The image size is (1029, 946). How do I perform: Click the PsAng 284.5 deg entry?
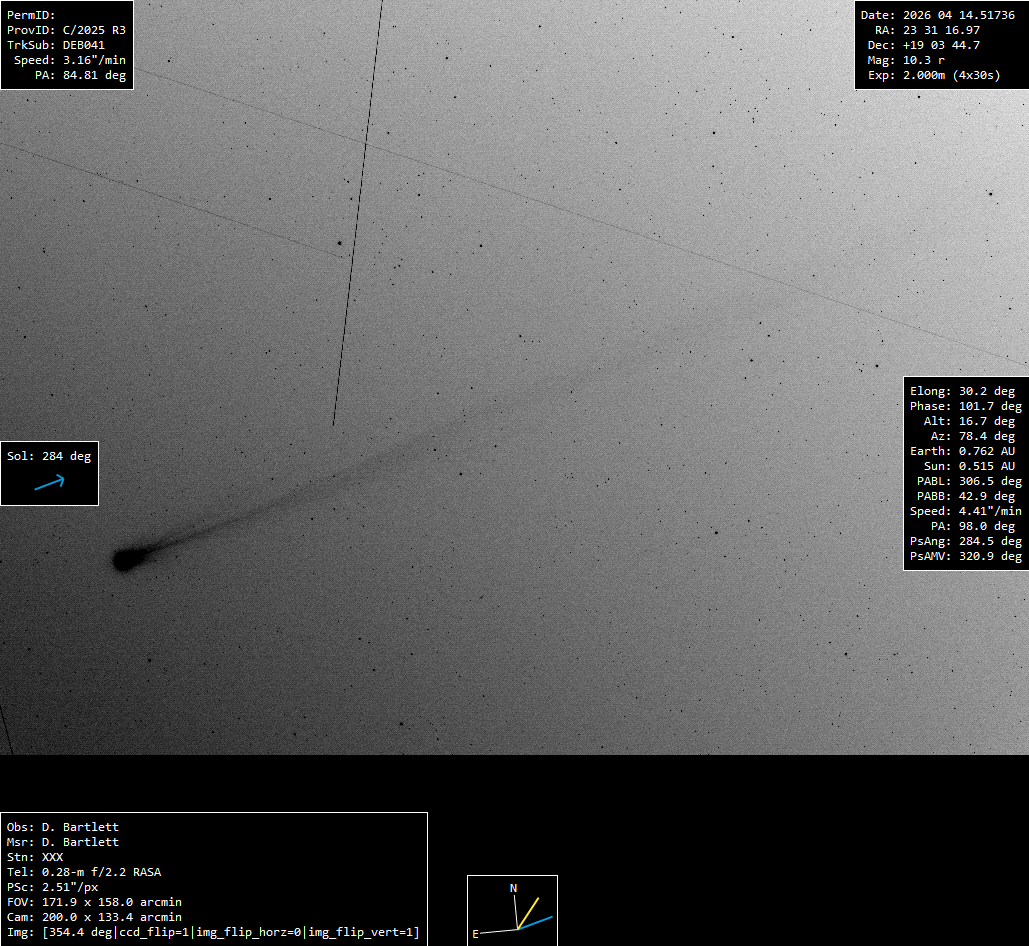click(x=966, y=541)
